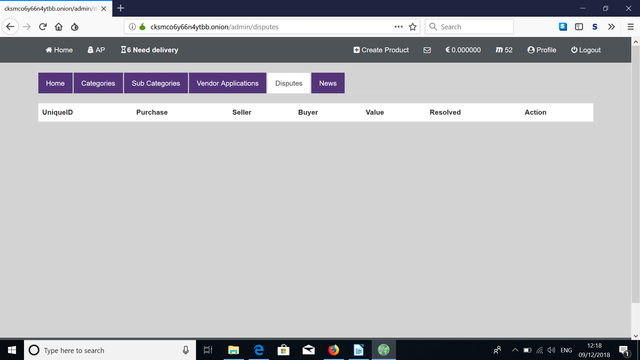View 6 Need delivery orders

tap(149, 50)
